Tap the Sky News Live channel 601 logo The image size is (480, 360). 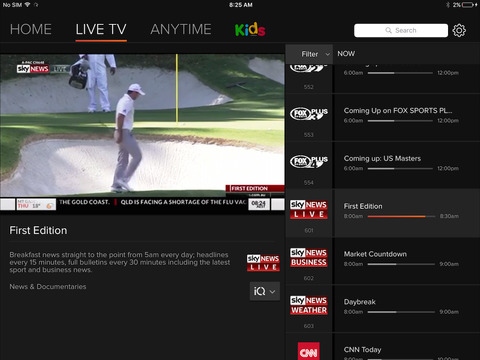coord(309,209)
